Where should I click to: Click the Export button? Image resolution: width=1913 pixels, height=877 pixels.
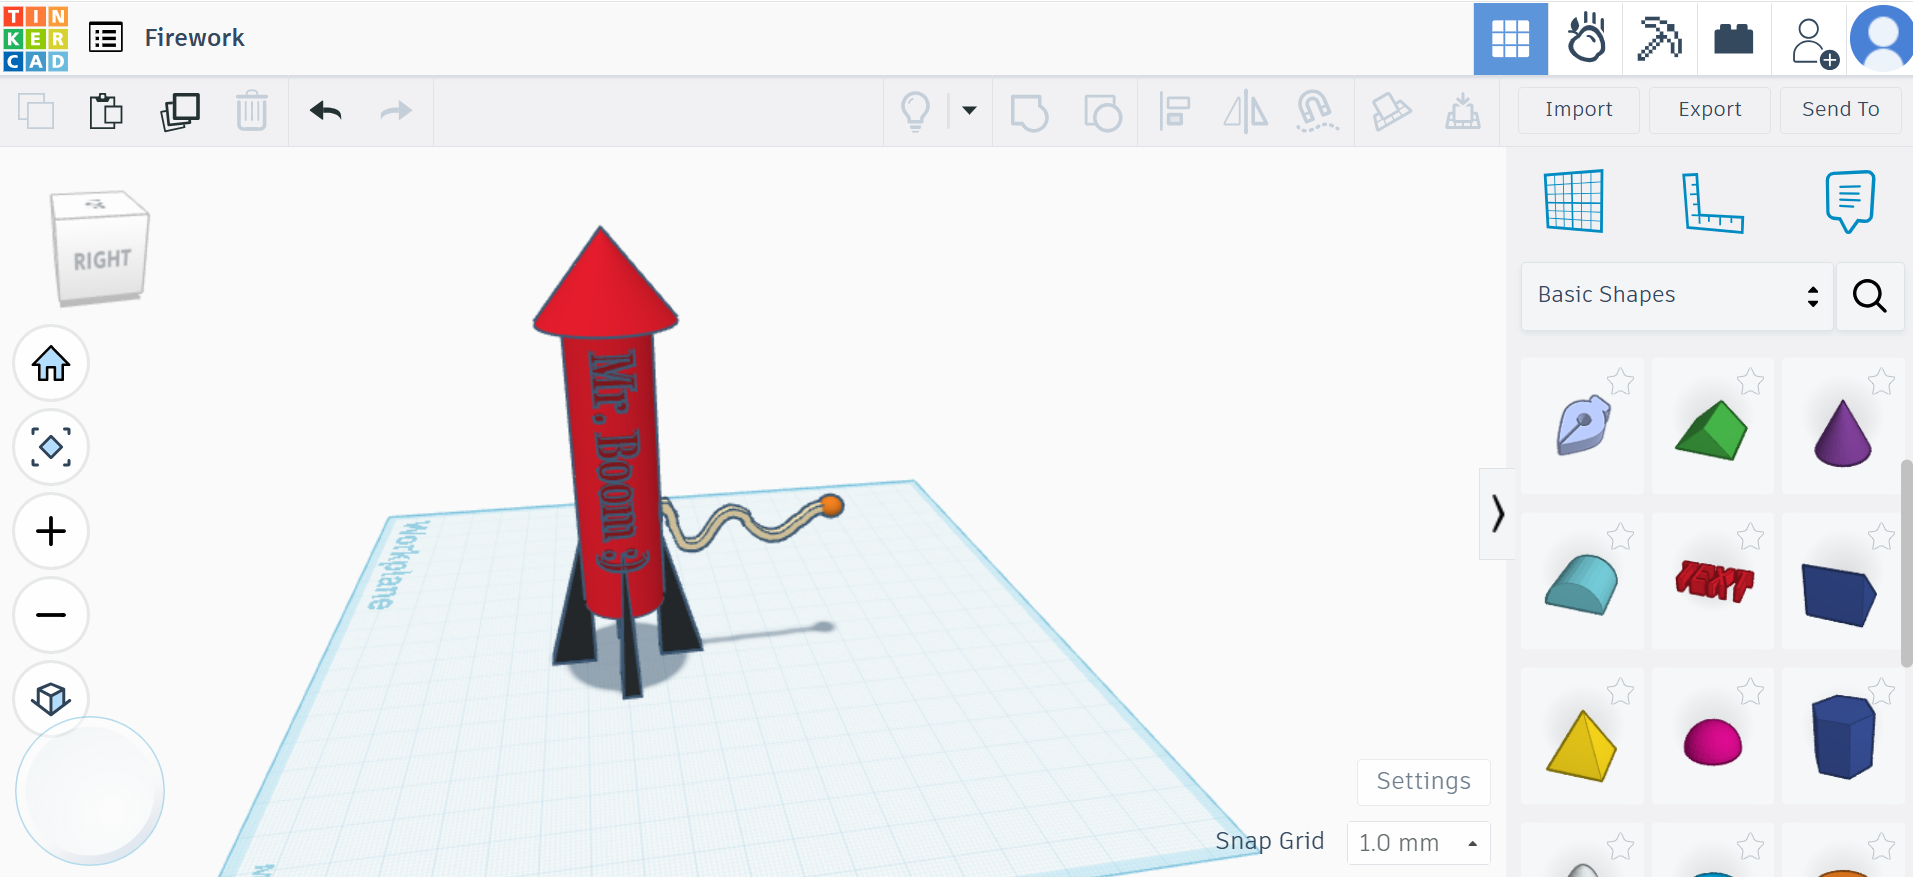1709,110
